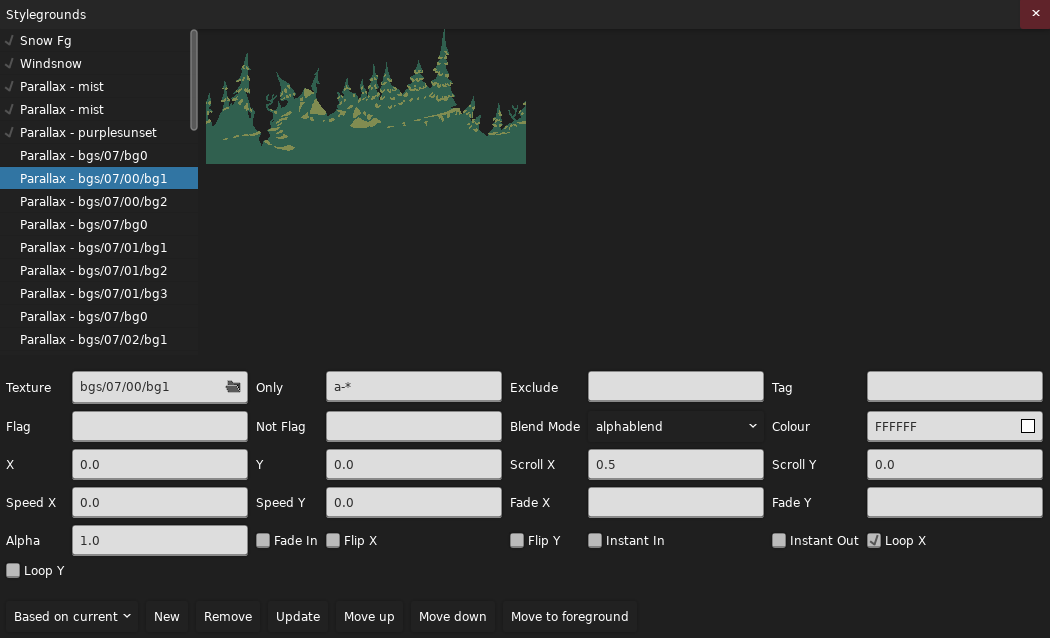Click Move to foreground button
This screenshot has width=1050, height=638.
(x=570, y=617)
